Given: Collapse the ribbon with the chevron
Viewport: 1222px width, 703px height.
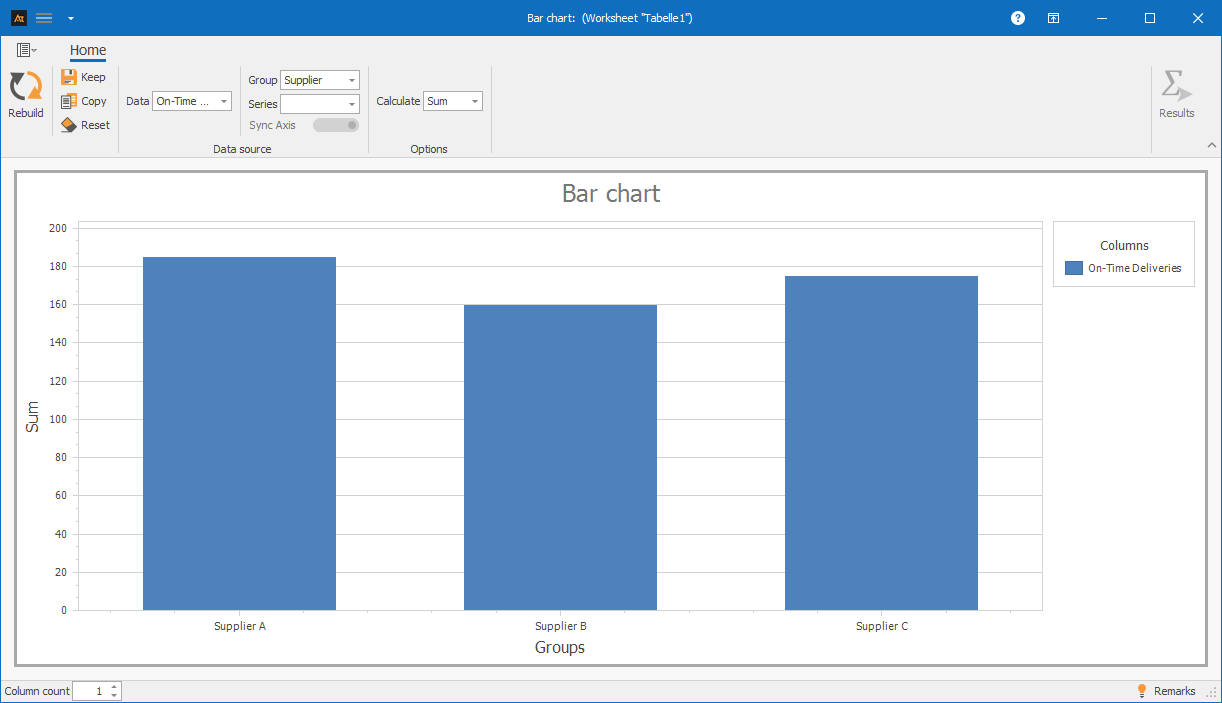Looking at the screenshot, I should pos(1211,145).
